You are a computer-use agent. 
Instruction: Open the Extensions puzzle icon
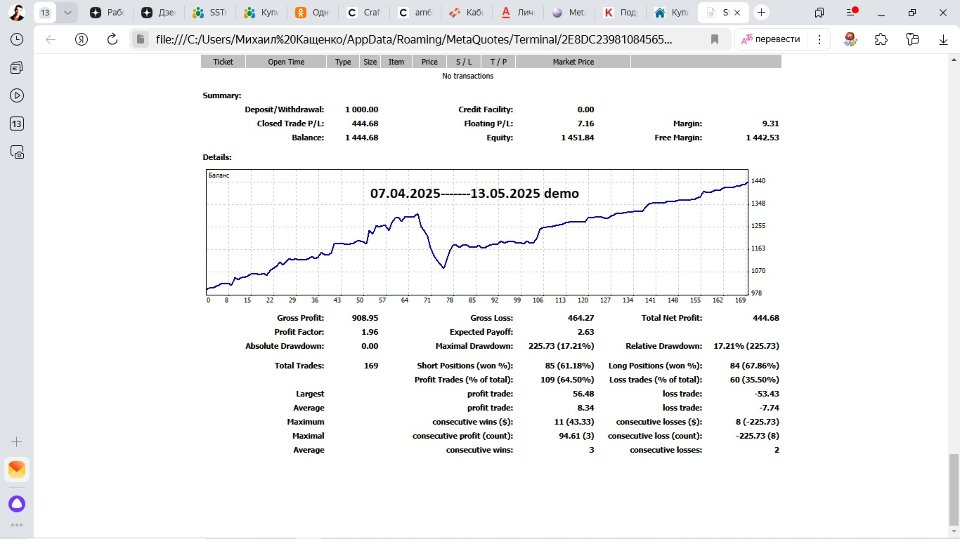pos(881,39)
